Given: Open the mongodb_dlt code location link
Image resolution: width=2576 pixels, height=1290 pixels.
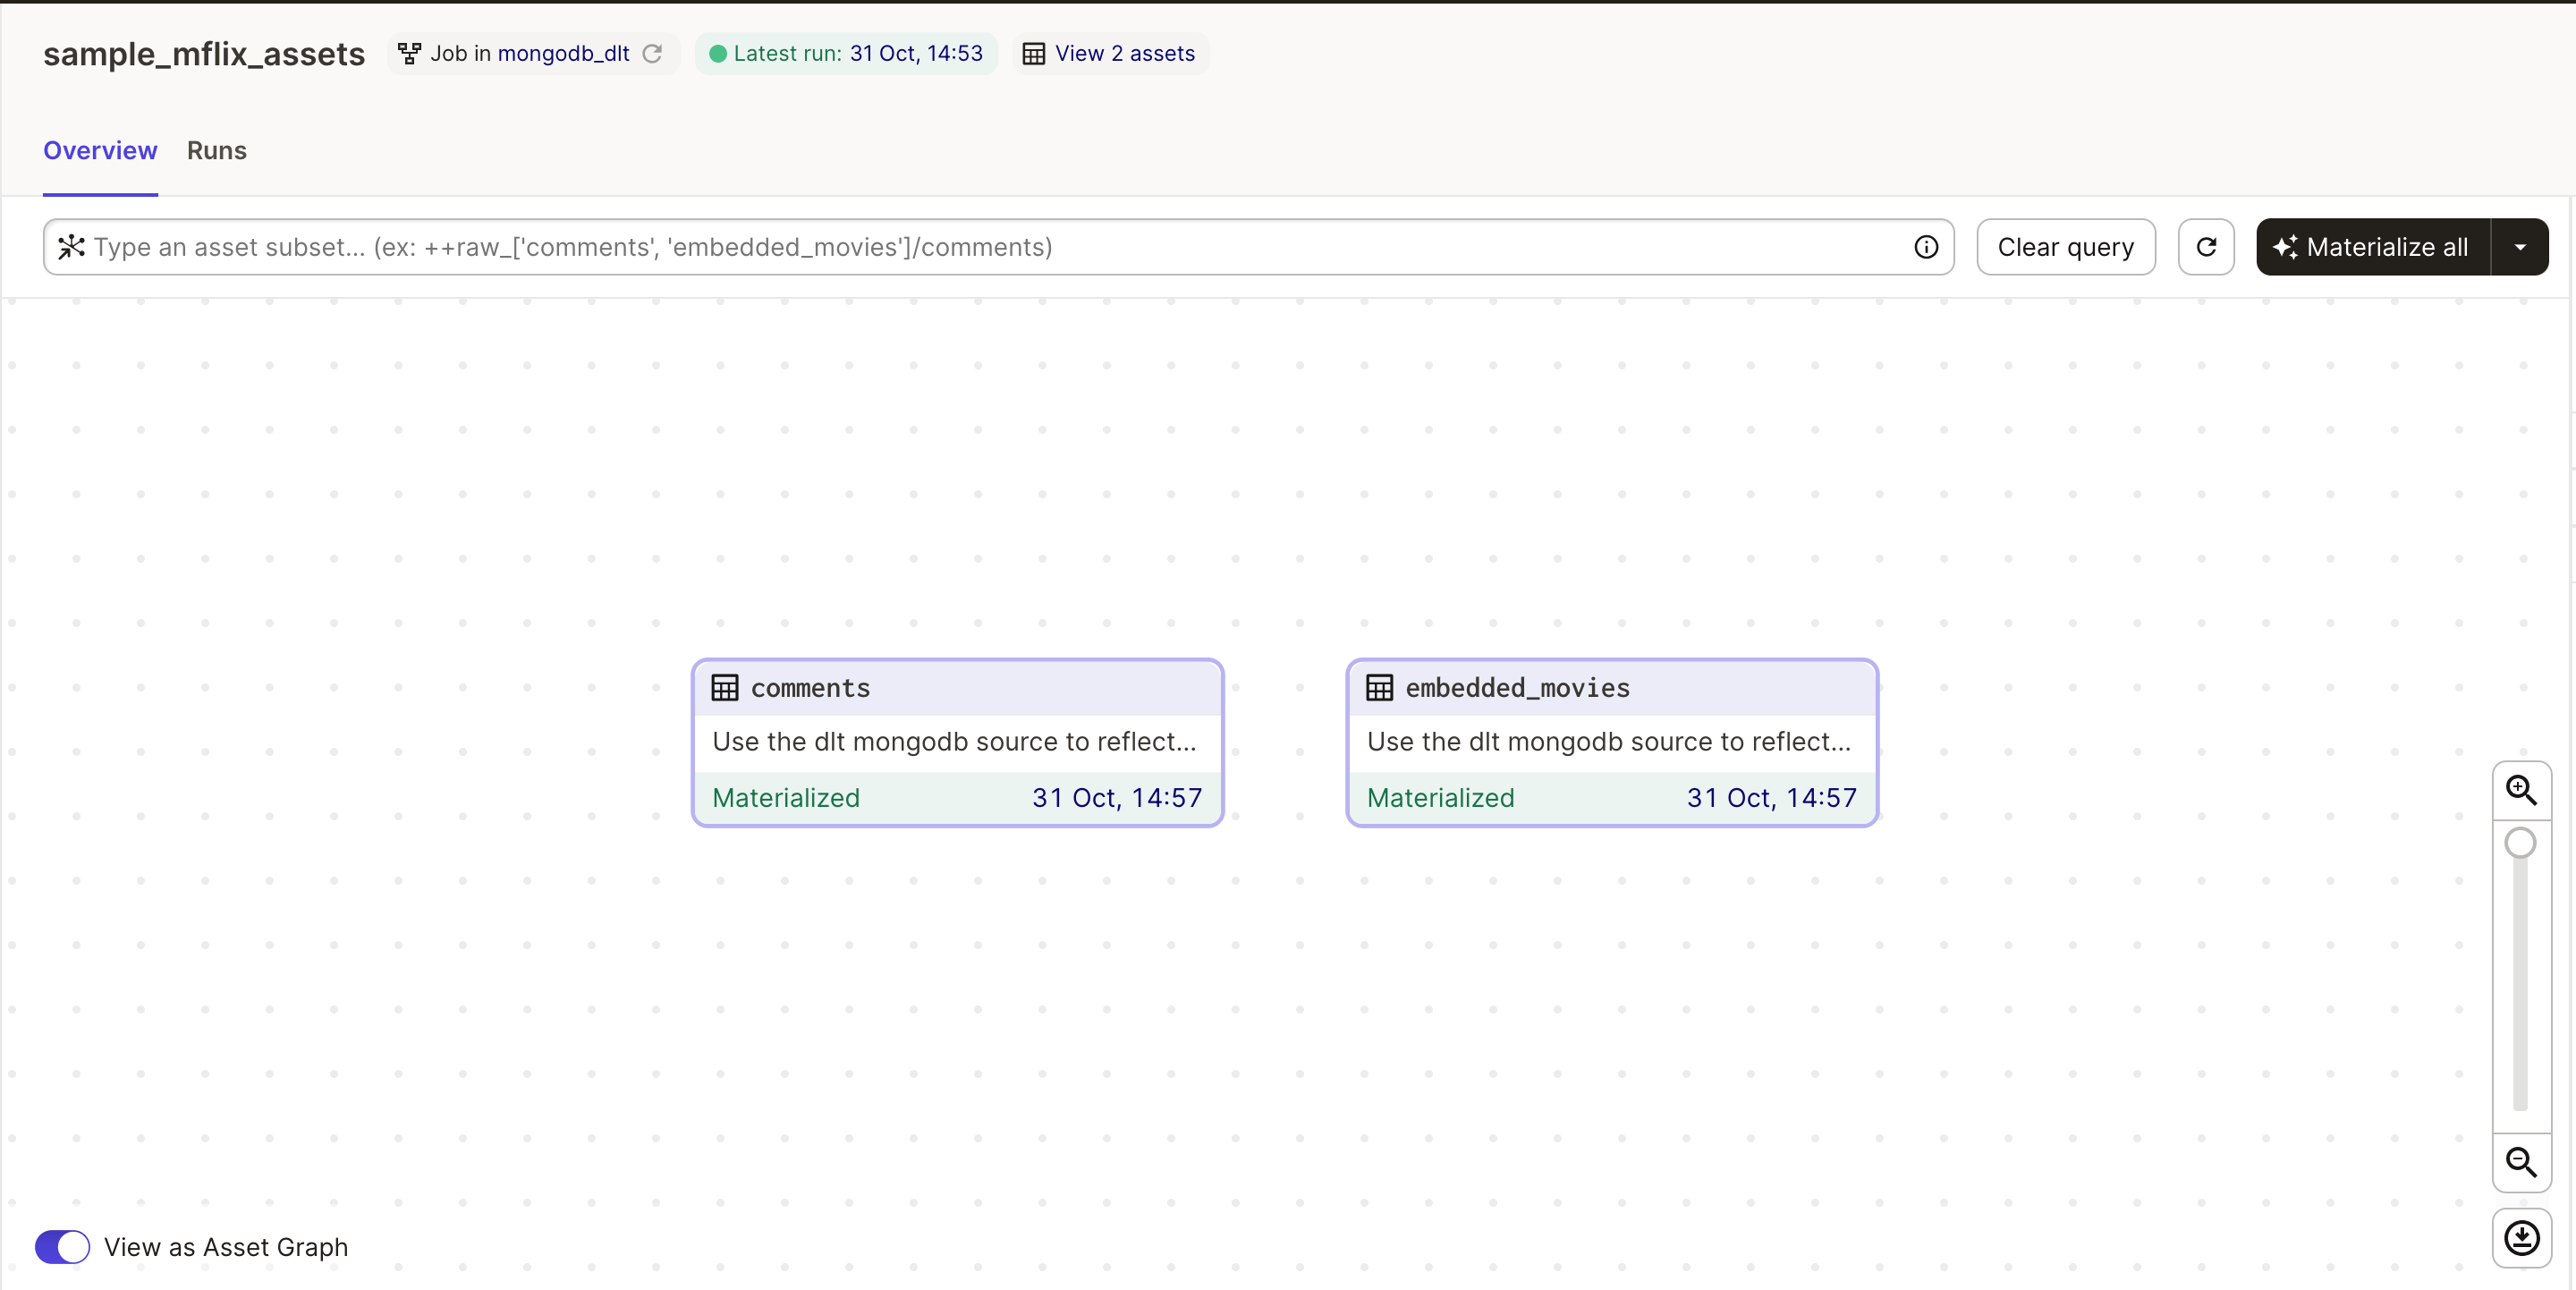Looking at the screenshot, I should click(564, 53).
